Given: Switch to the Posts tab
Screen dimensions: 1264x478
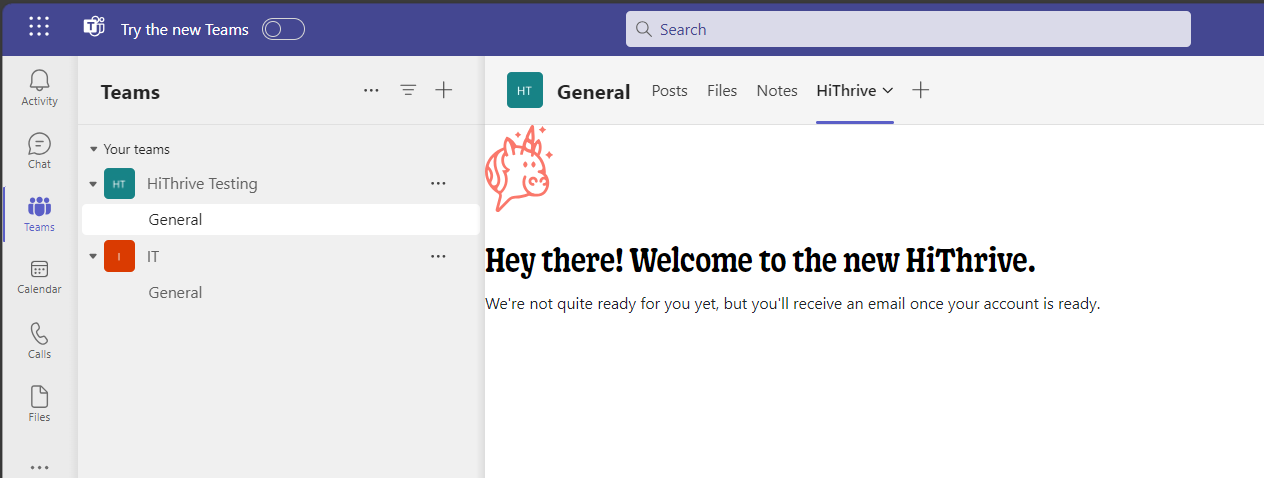Looking at the screenshot, I should 670,90.
